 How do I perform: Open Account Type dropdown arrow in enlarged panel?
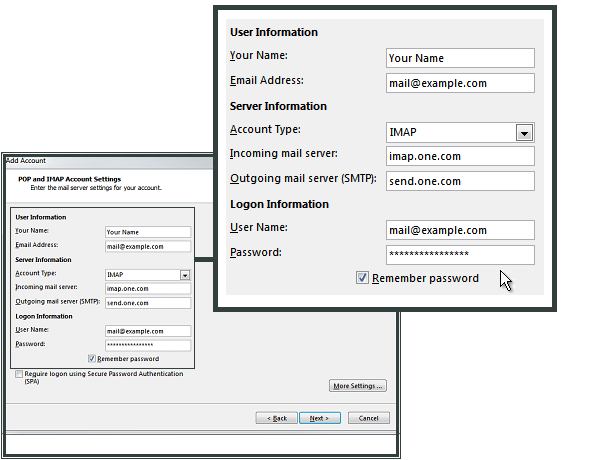coord(523,133)
